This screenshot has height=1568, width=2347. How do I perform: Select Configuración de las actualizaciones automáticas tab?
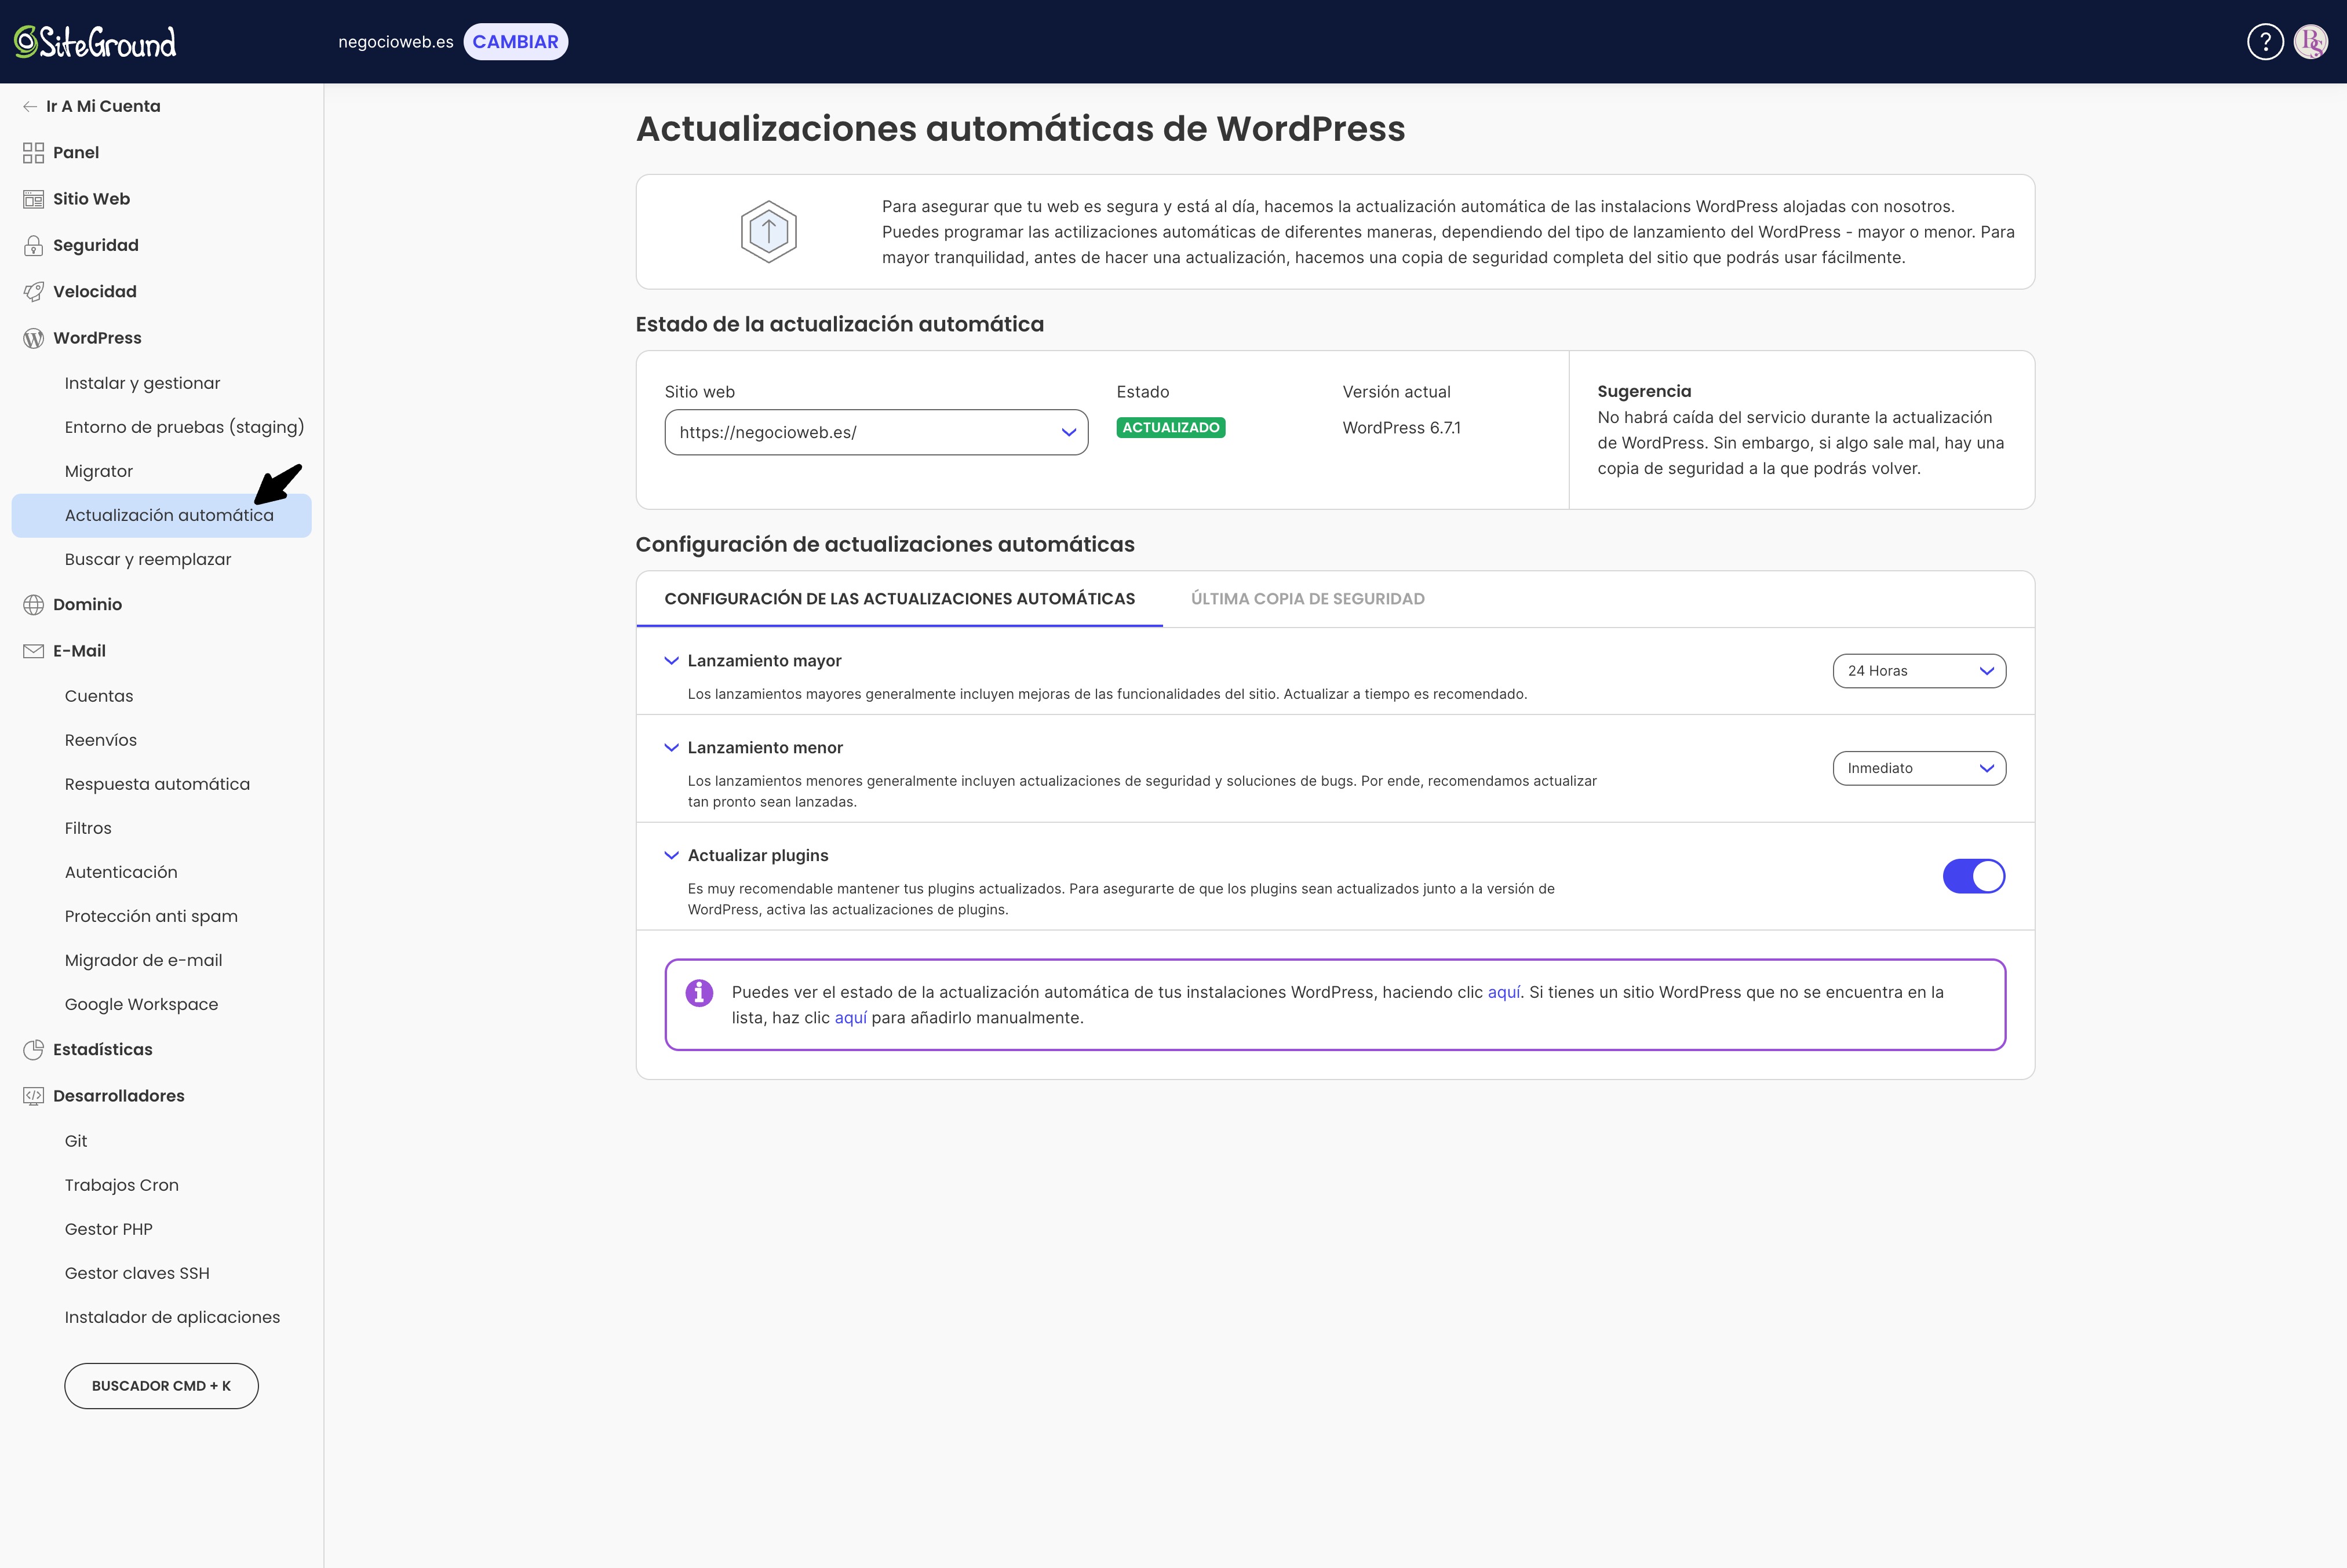coord(899,599)
